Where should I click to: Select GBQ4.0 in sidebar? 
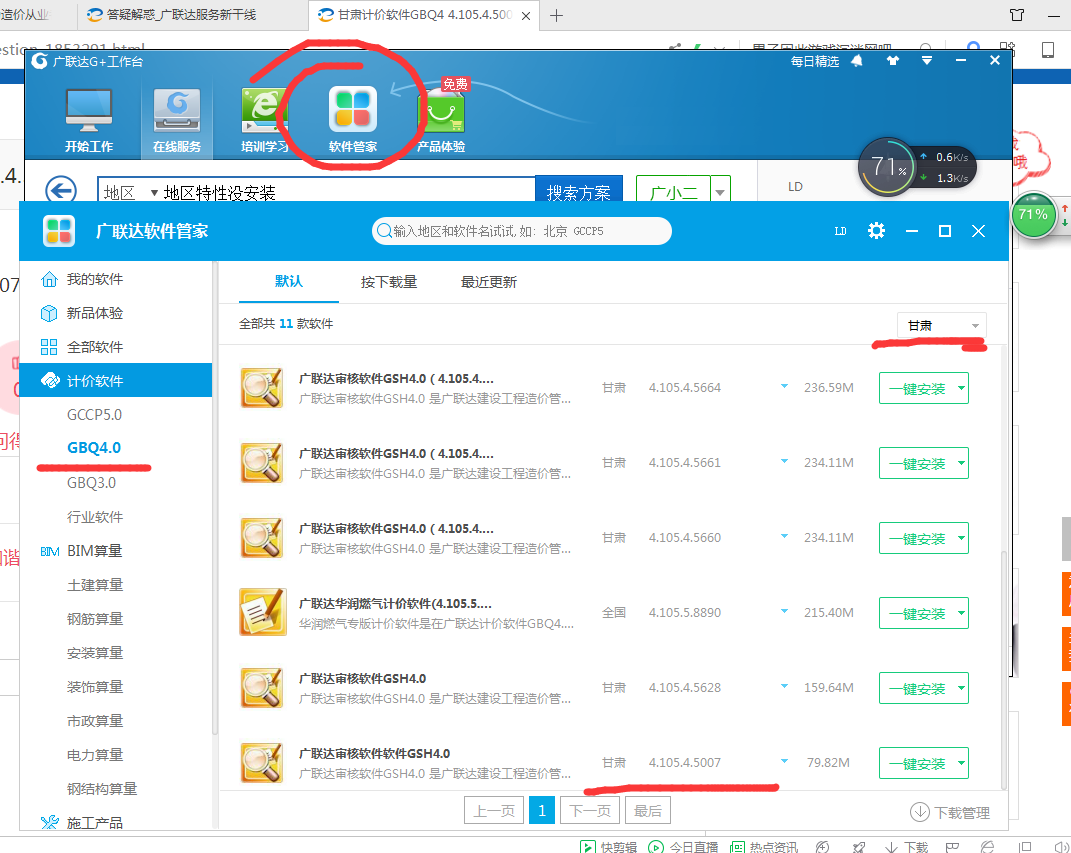[94, 448]
